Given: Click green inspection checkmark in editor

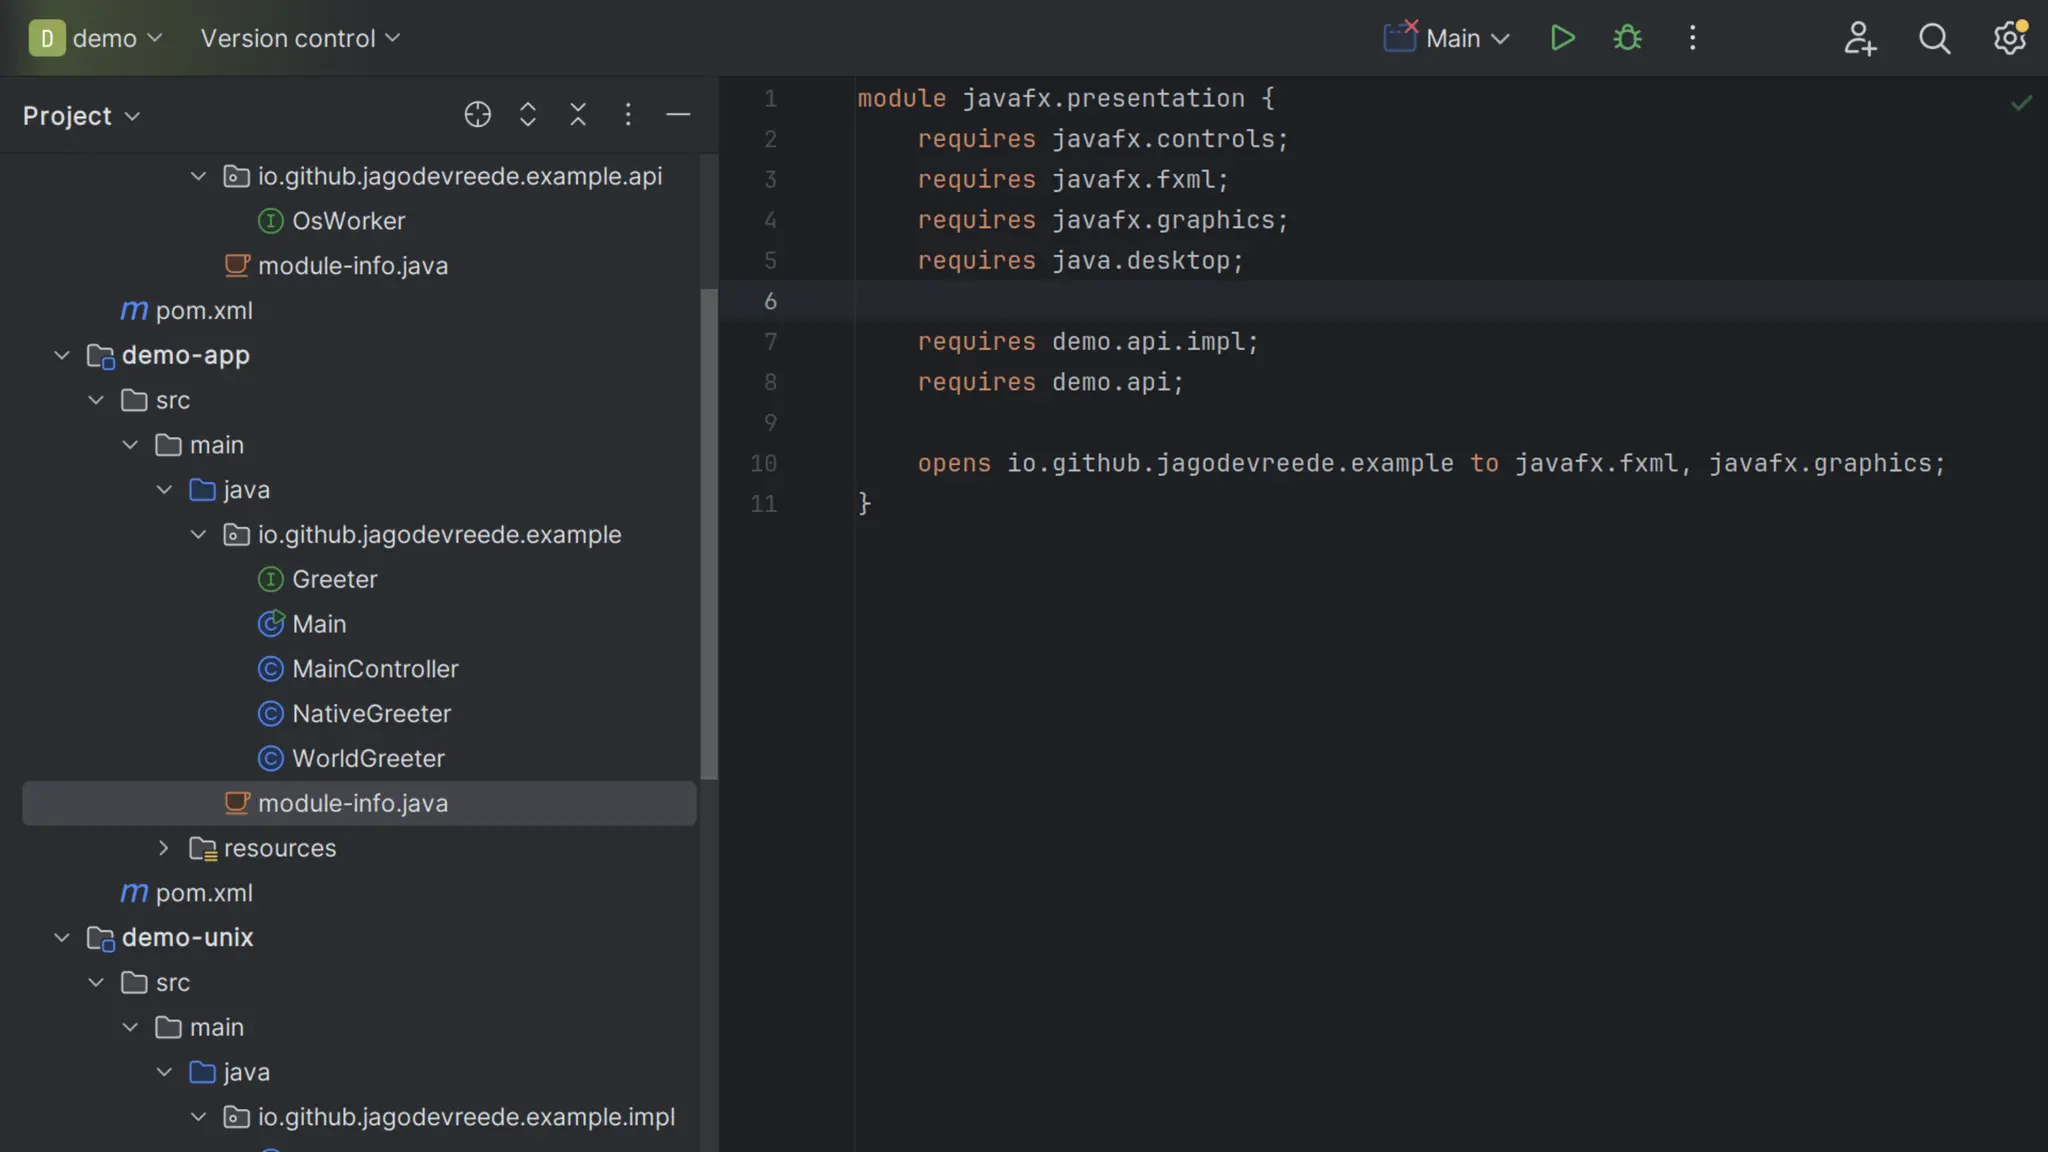Looking at the screenshot, I should pyautogui.click(x=2021, y=102).
